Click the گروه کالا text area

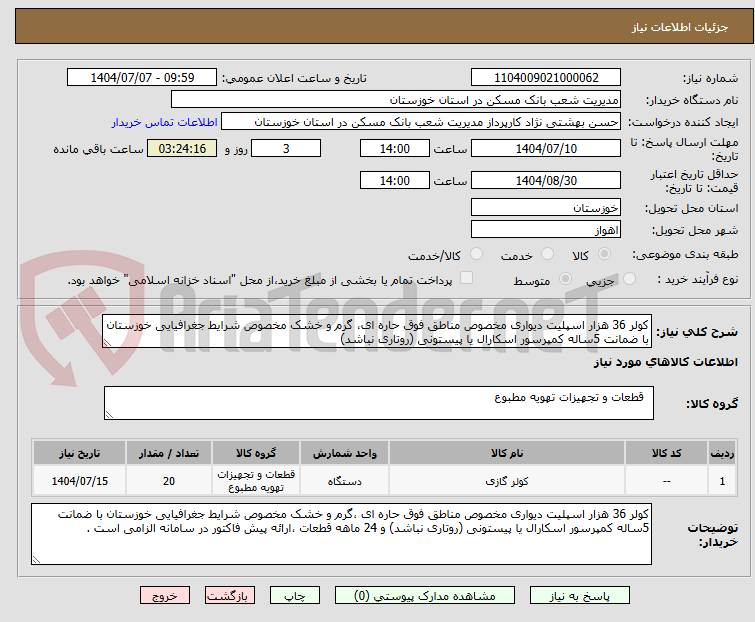pos(378,403)
